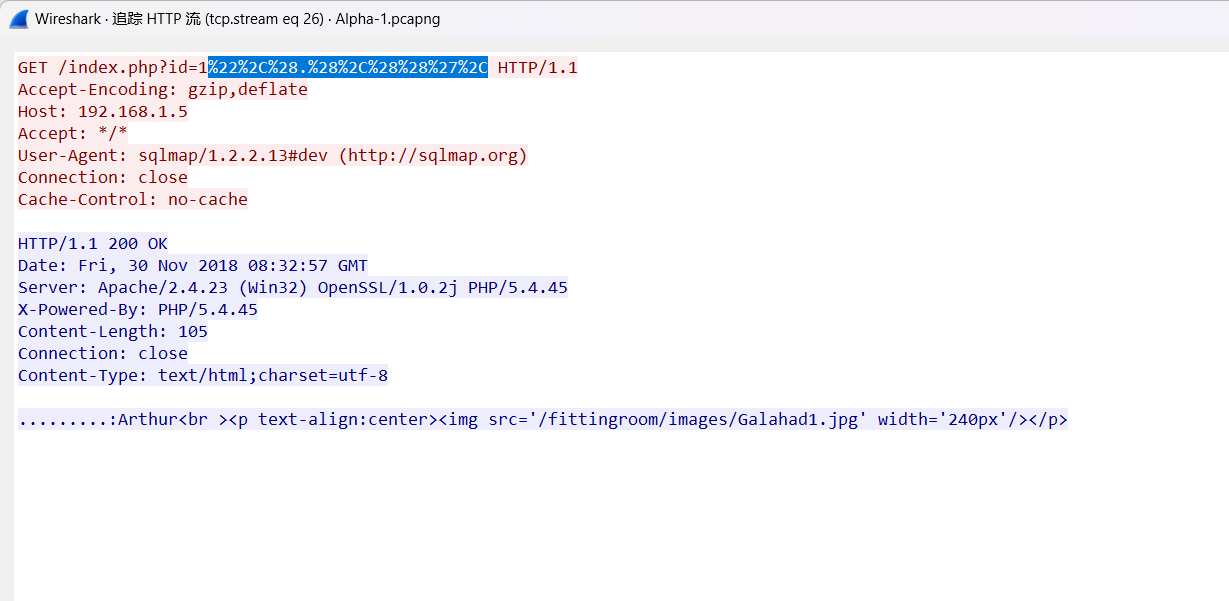Click the Date: Fri, 30 Nov 2018 line
Image resolution: width=1229 pixels, height=601 pixels.
[x=193, y=266]
